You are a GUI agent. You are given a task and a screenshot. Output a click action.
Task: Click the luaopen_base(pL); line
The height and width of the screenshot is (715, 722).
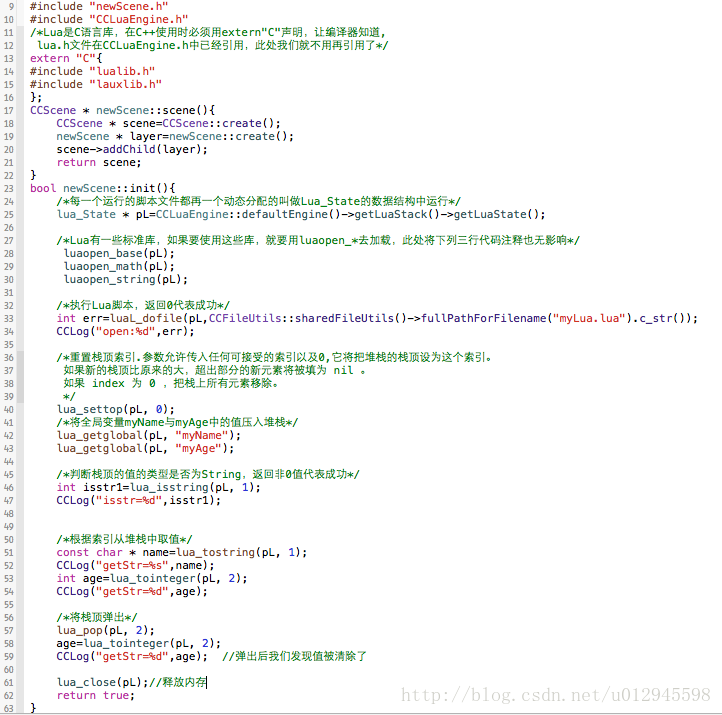tap(119, 254)
